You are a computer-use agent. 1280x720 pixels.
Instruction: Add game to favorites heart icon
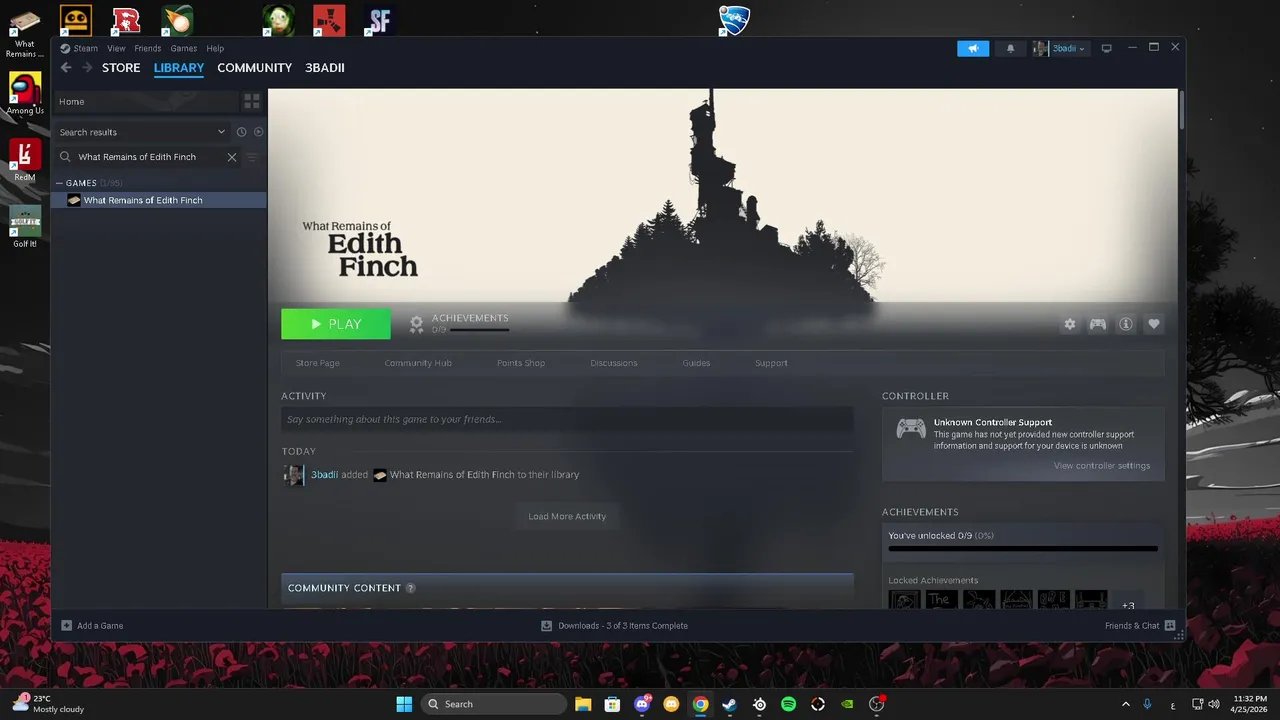point(1154,324)
